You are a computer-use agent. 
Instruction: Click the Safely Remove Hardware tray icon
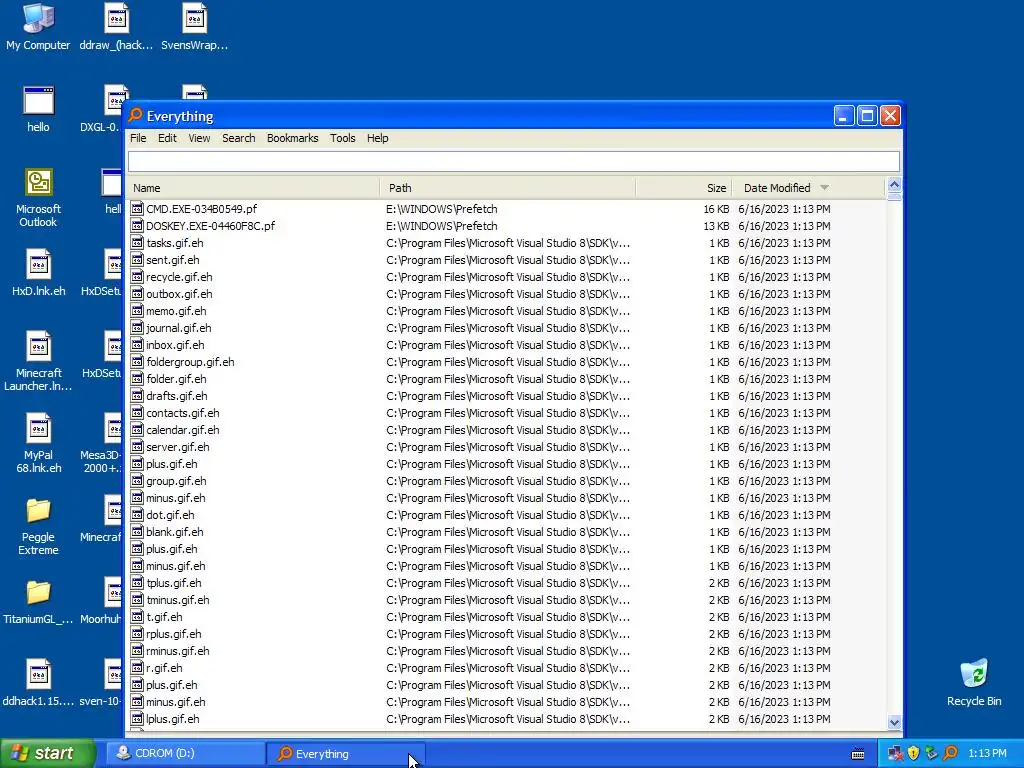point(932,753)
